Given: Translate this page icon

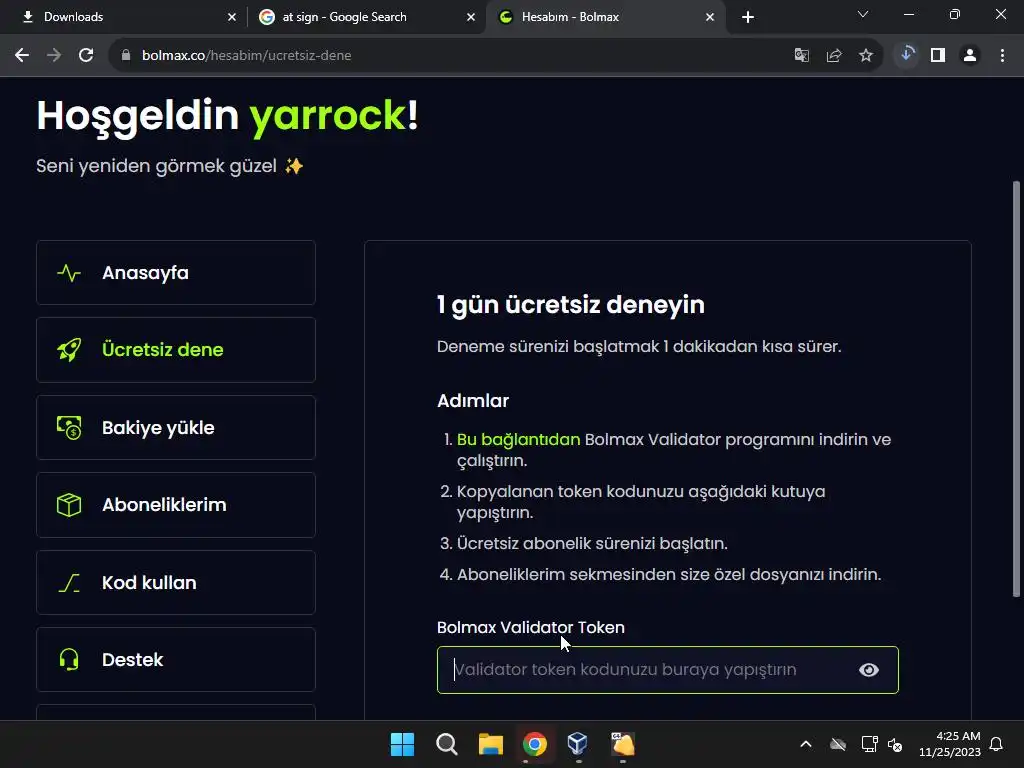Looking at the screenshot, I should 801,56.
